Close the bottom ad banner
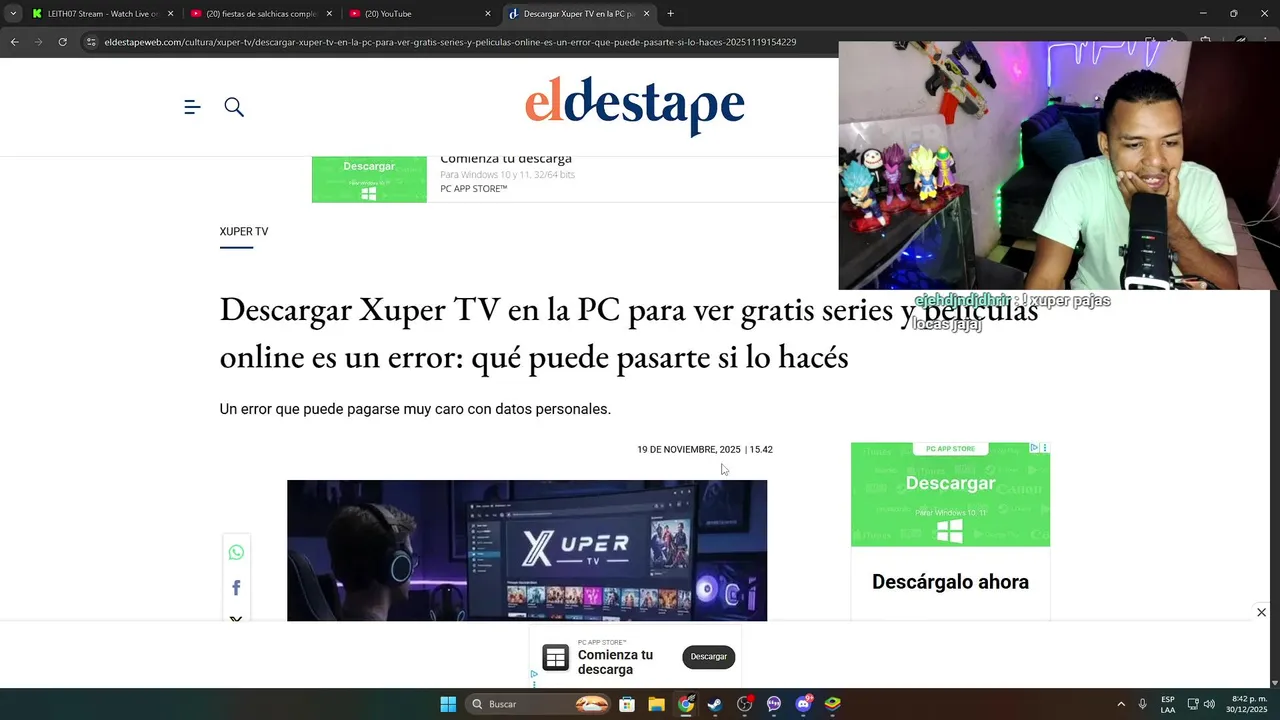Viewport: 1280px width, 720px height. (x=1261, y=612)
